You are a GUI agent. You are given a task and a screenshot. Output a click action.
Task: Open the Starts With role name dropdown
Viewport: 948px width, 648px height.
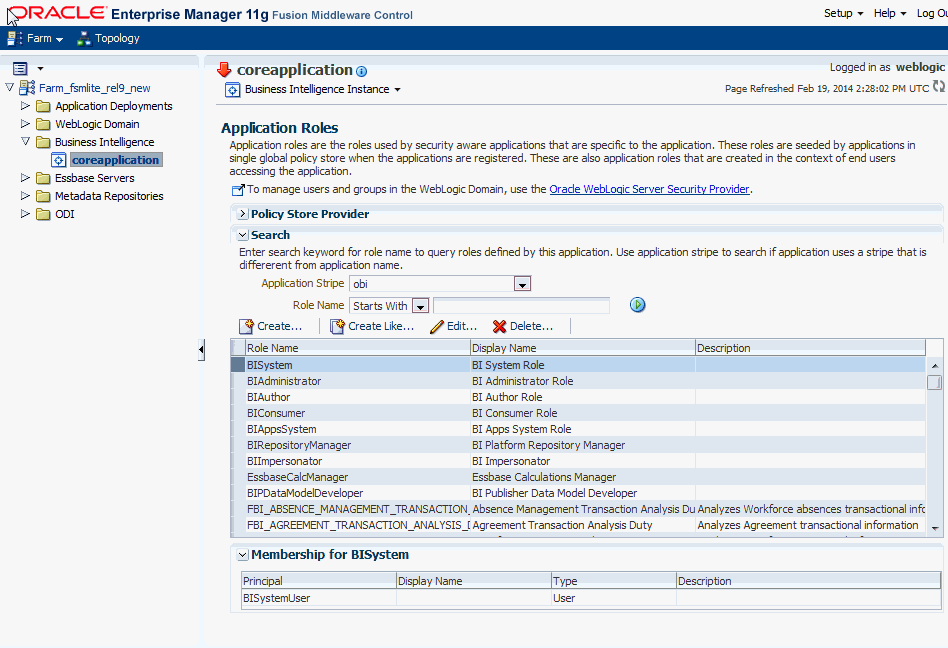420,306
